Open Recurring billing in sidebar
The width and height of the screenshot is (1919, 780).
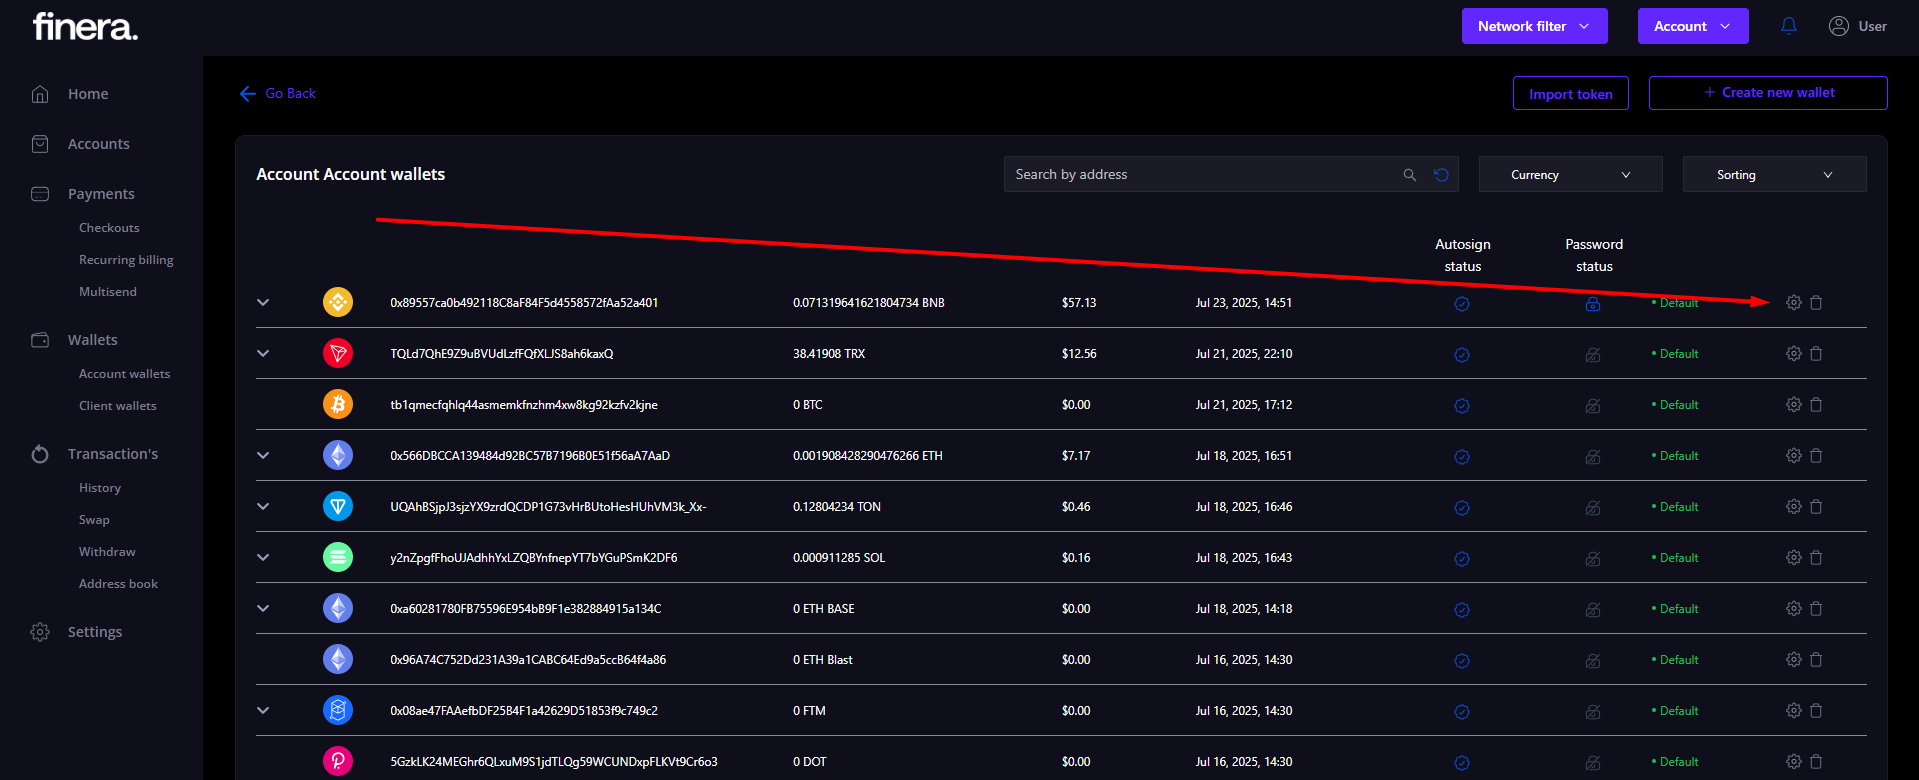[x=126, y=260]
